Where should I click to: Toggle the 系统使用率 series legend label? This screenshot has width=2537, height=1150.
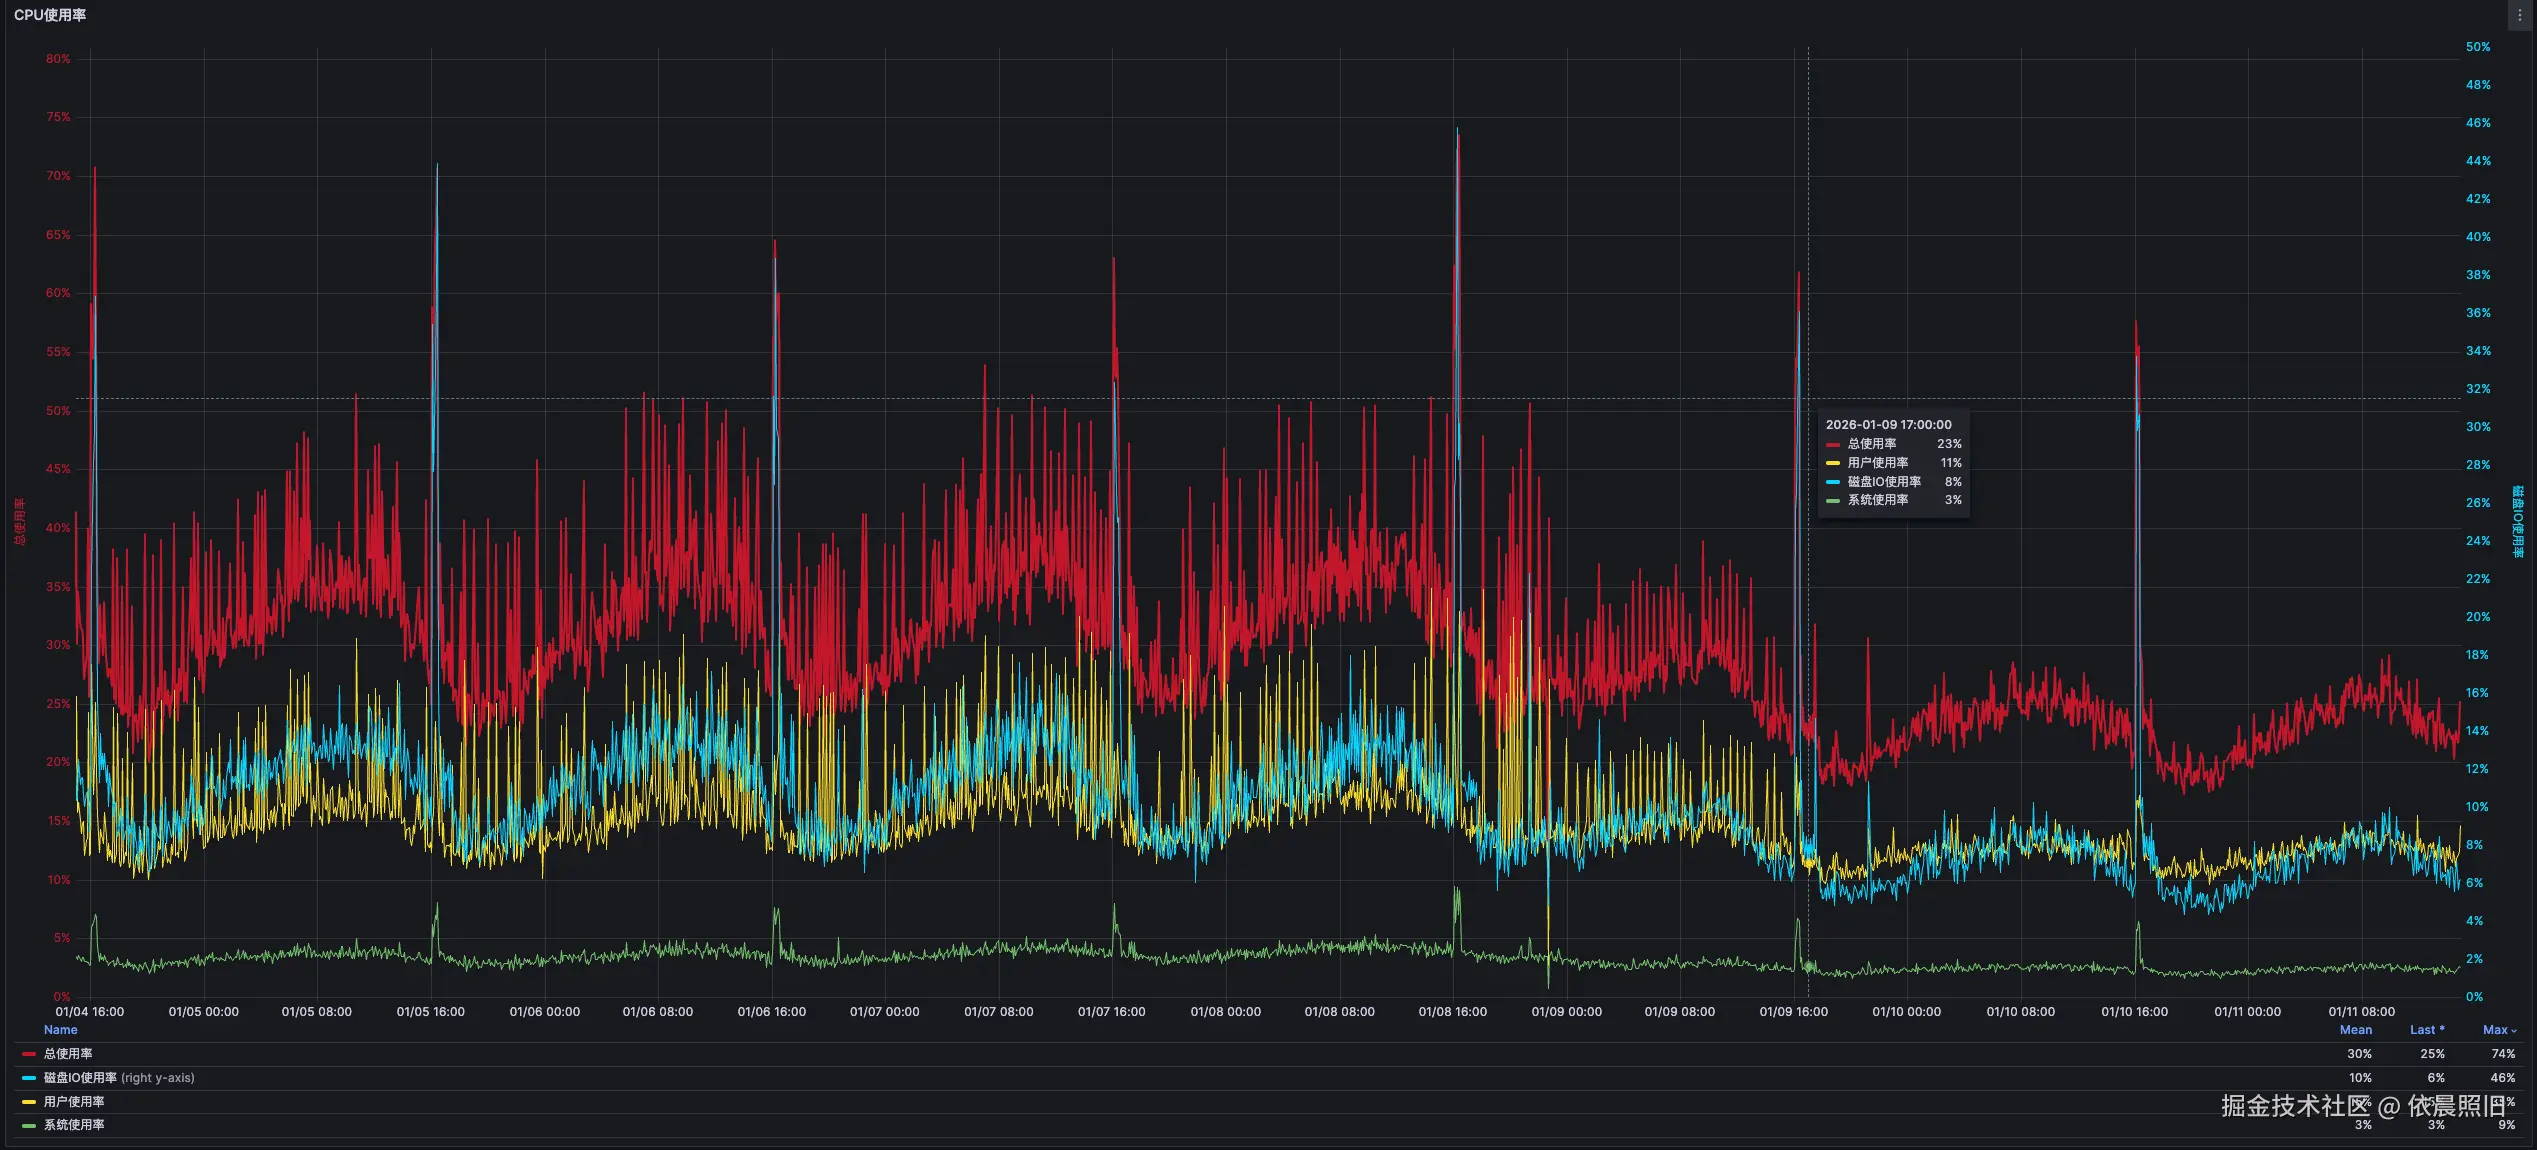click(x=74, y=1125)
